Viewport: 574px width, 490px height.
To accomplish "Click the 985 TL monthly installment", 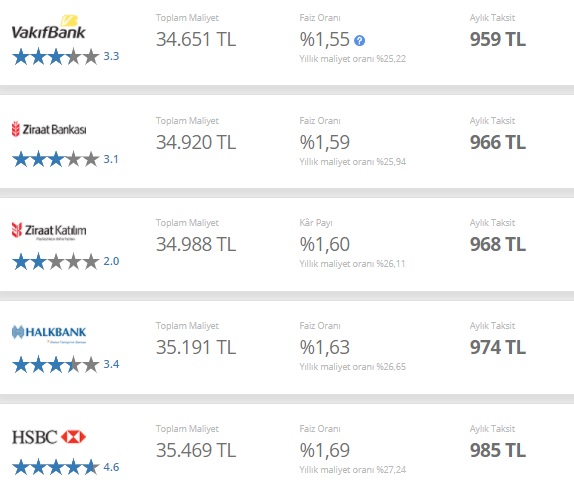I will point(498,450).
